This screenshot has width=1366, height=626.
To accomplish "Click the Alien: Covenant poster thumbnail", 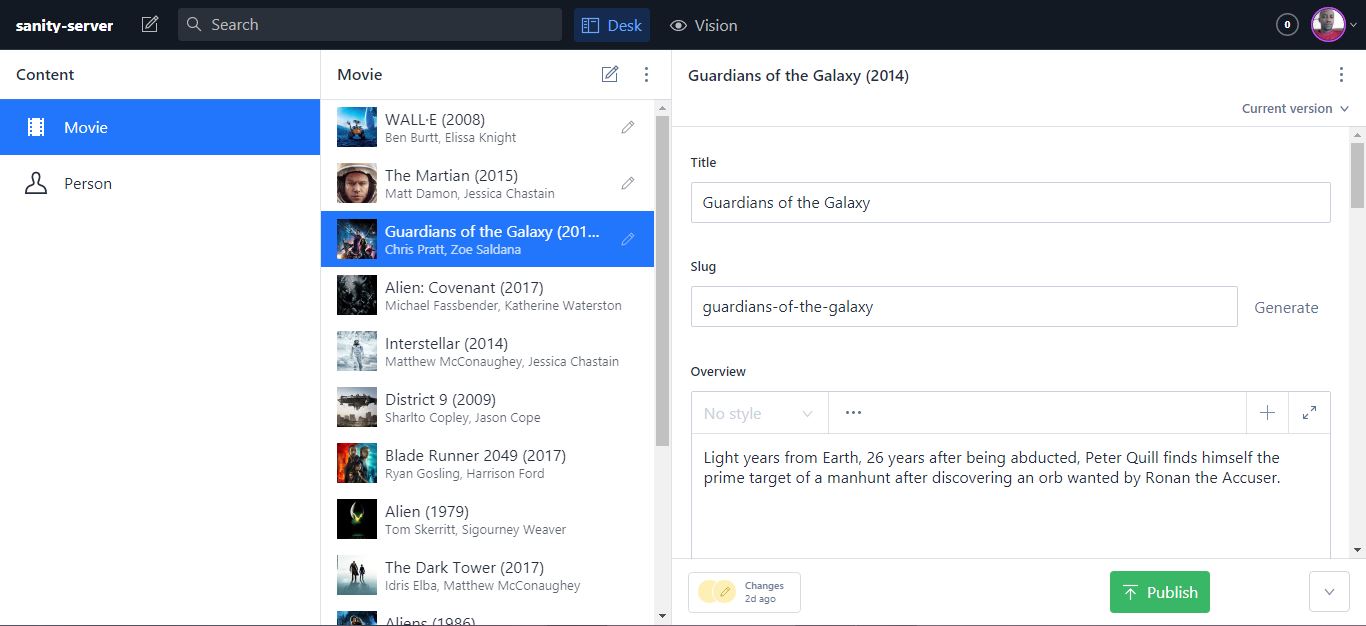I will pos(357,295).
